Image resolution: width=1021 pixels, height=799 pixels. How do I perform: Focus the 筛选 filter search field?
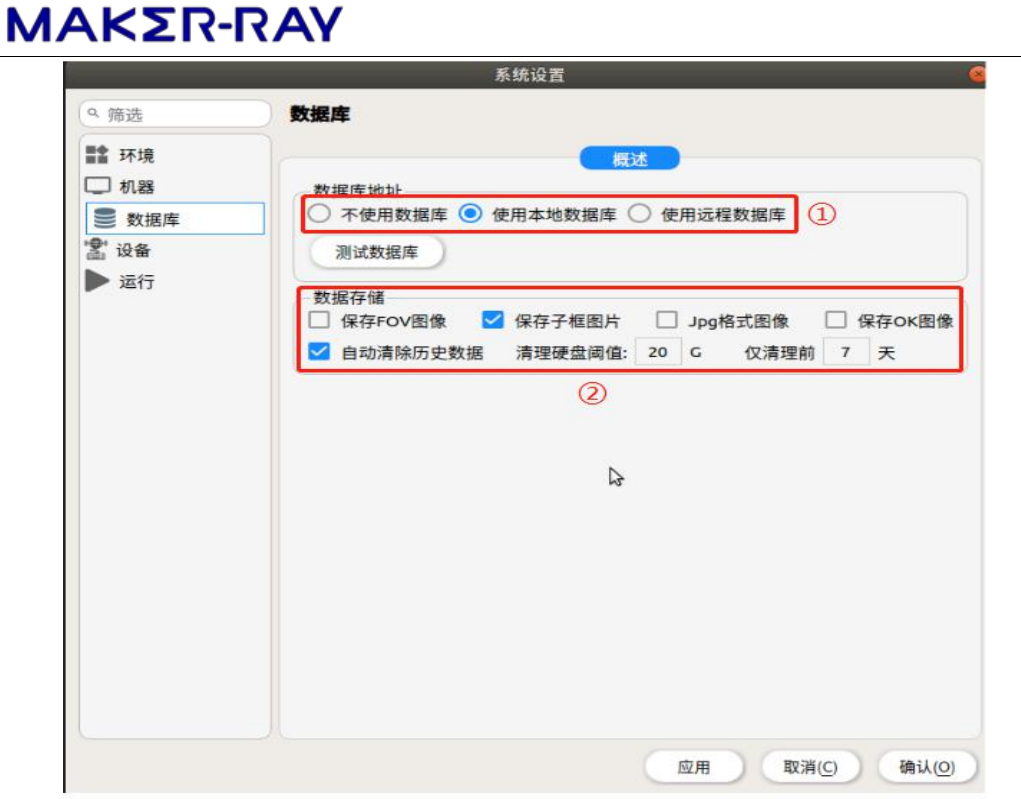coord(175,114)
